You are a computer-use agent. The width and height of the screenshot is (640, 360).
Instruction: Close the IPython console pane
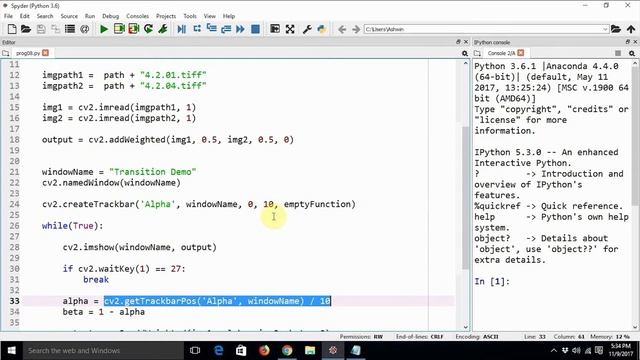[x=635, y=42]
